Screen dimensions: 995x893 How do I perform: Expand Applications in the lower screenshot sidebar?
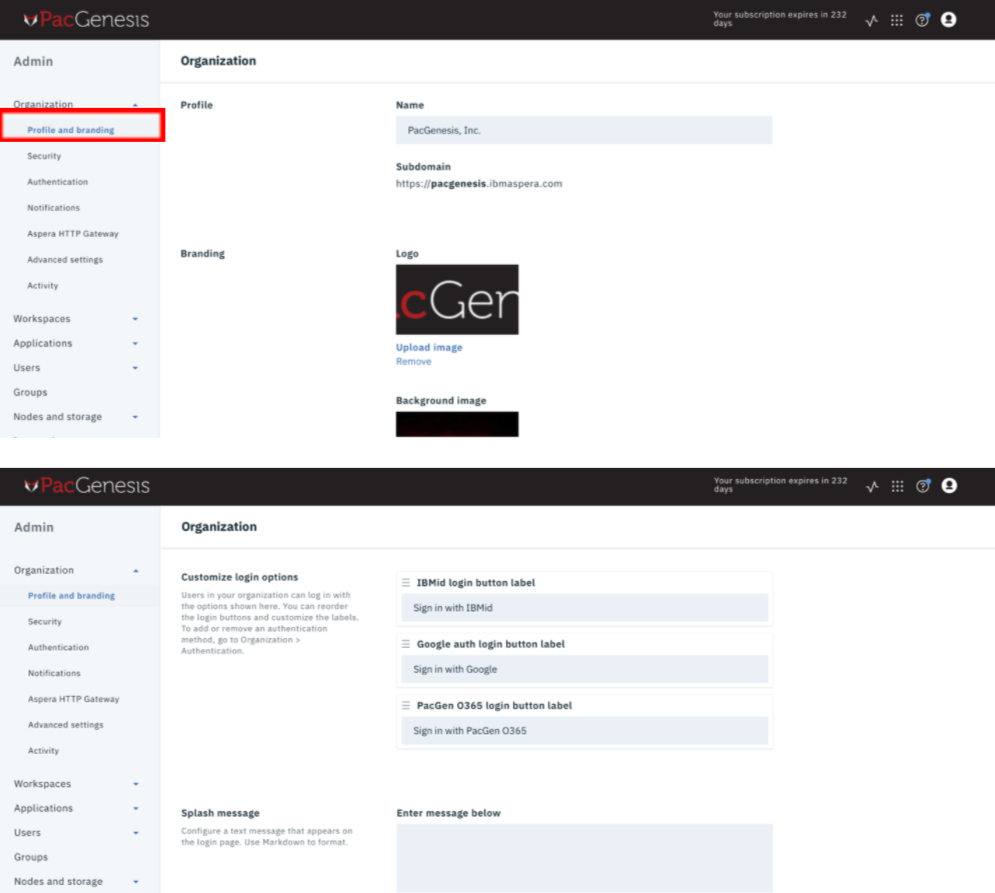coord(136,809)
